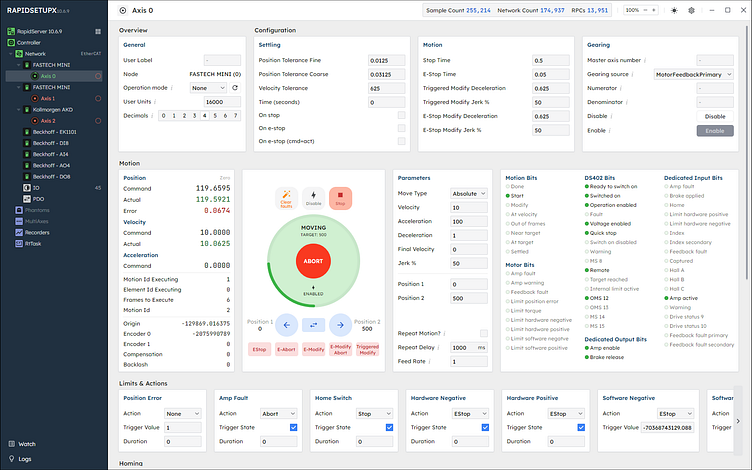Click the left arrow to Position 1
The width and height of the screenshot is (752, 470).
tap(285, 323)
